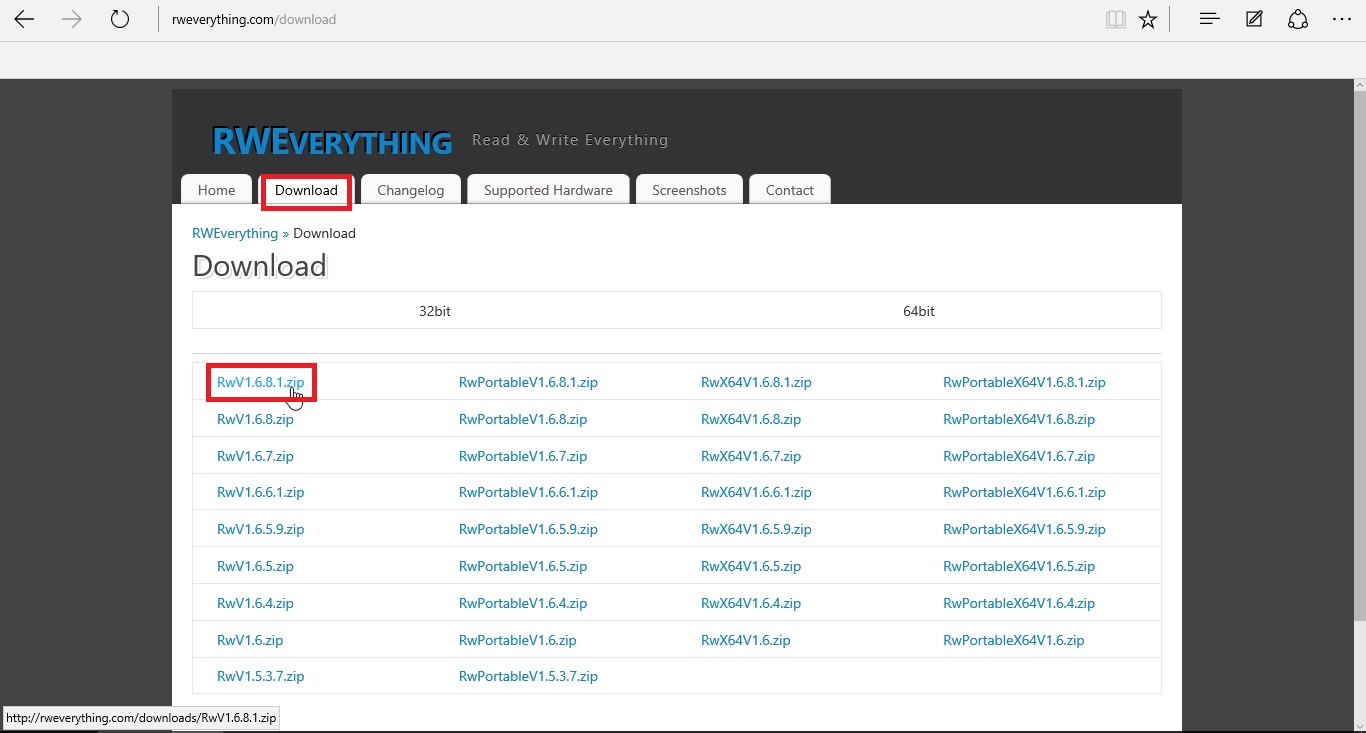Download RwPortableX64V1.6.6.1.zip
This screenshot has height=733, width=1366.
pos(1024,492)
